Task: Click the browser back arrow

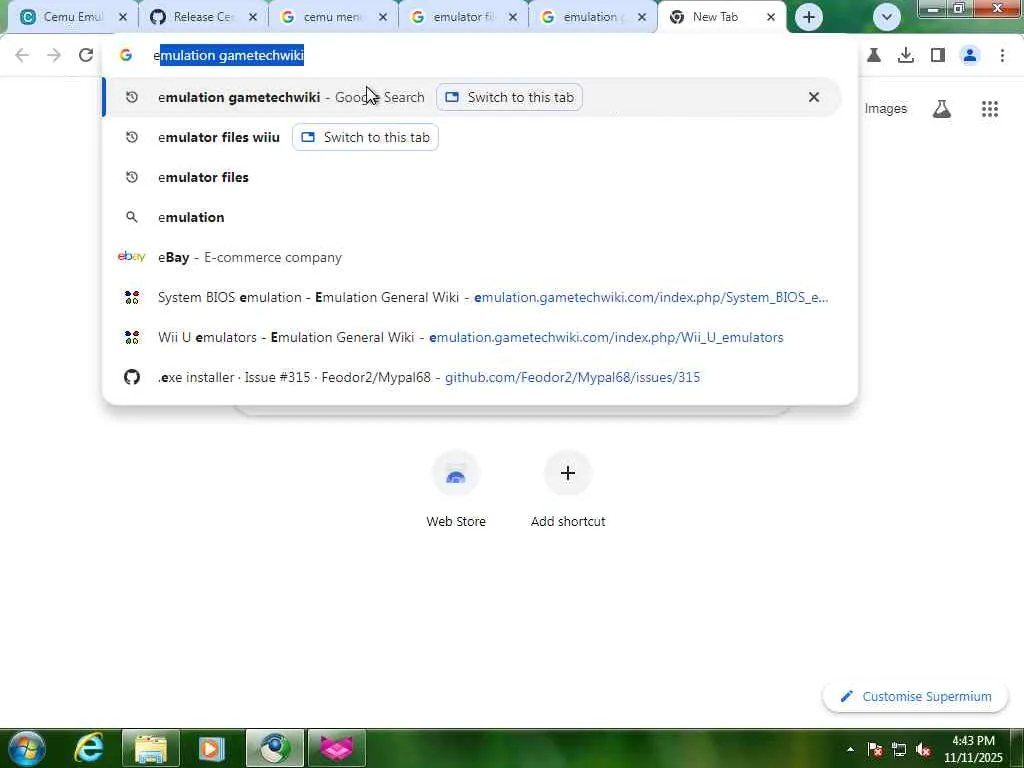Action: click(22, 56)
